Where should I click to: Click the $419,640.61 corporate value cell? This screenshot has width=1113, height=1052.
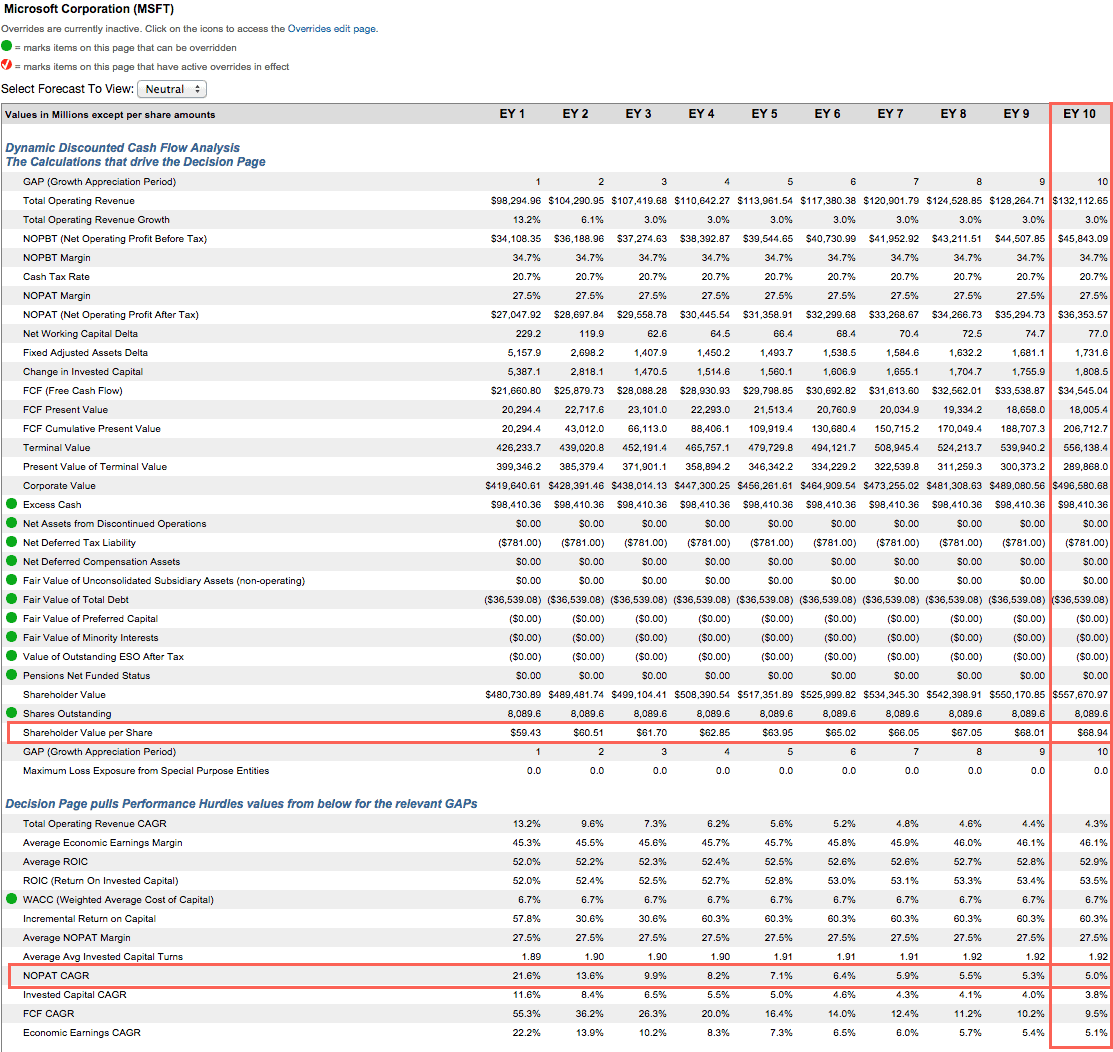(512, 486)
